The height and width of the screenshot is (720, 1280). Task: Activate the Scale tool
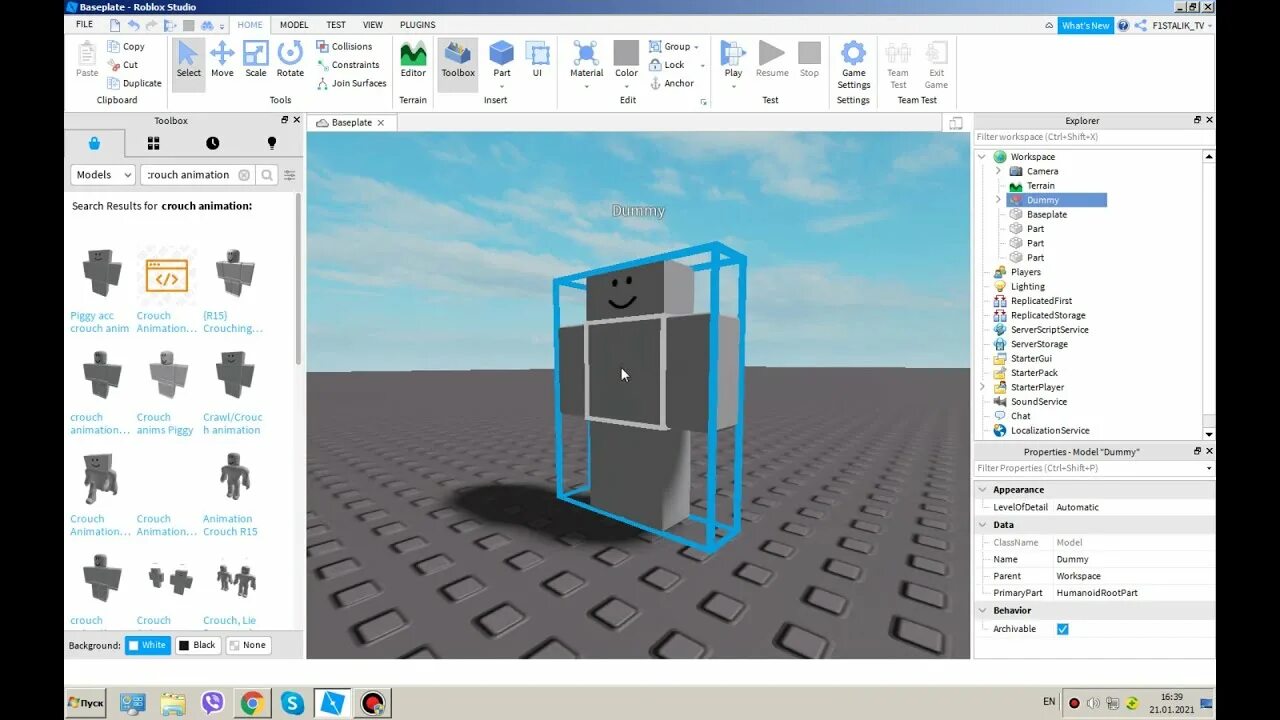[256, 60]
